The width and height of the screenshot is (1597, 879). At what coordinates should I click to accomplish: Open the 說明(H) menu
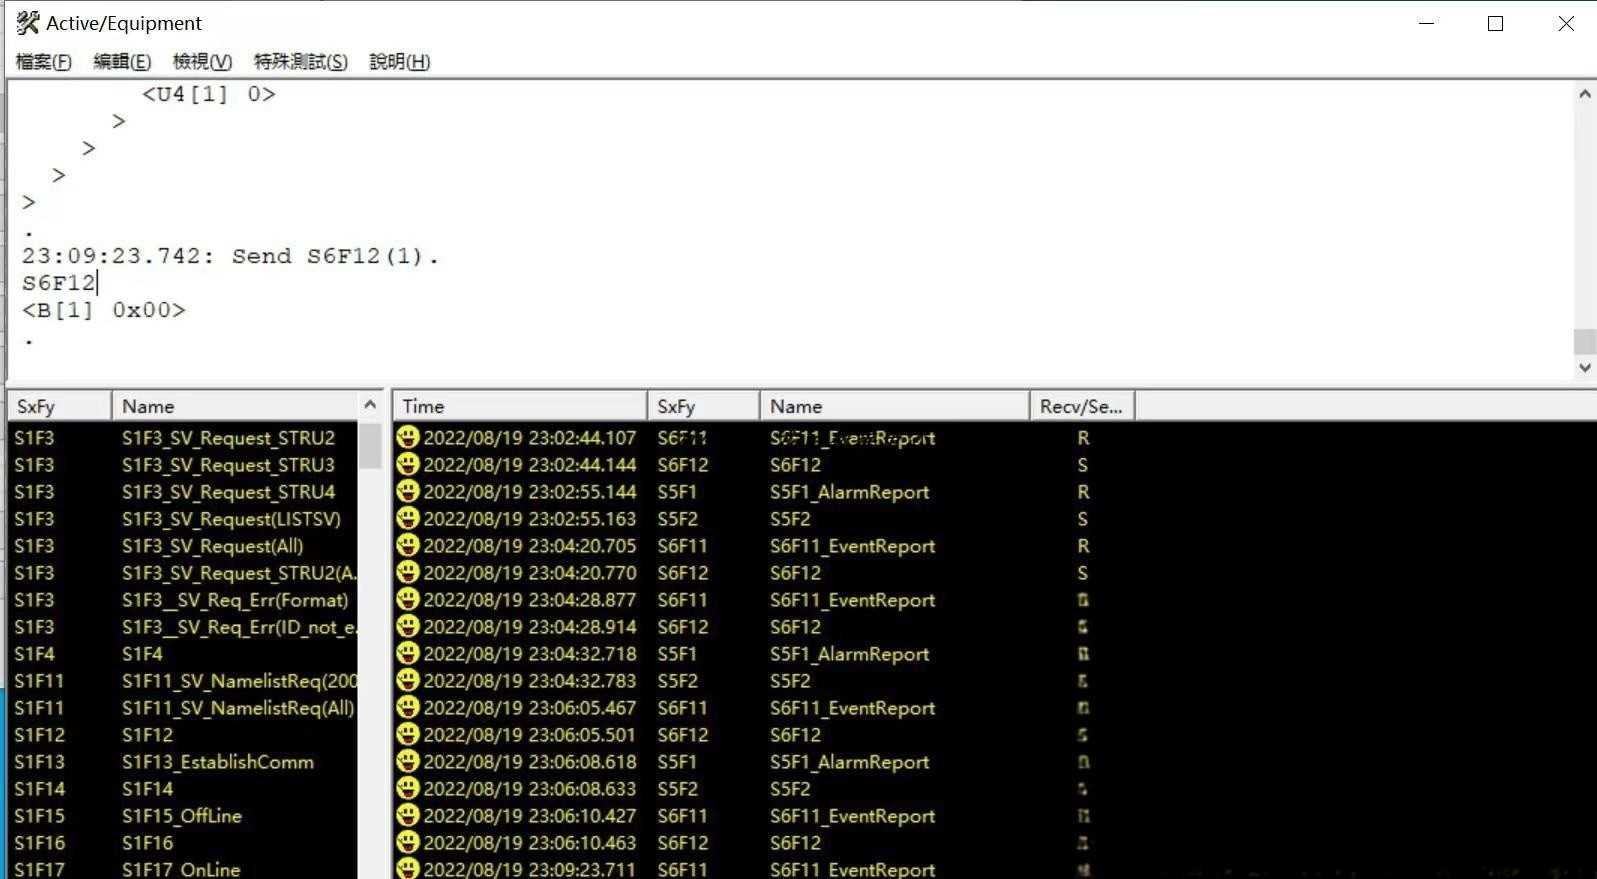399,62
